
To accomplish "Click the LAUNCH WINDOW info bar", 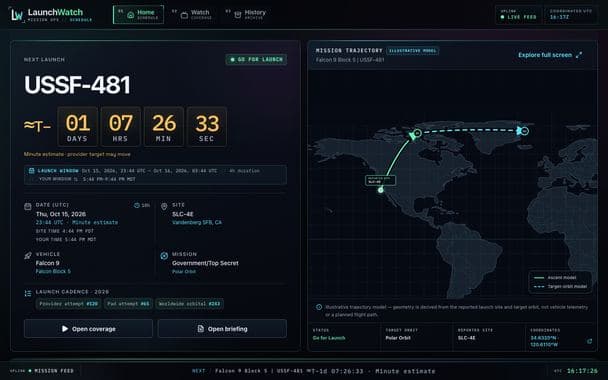I will [155, 175].
